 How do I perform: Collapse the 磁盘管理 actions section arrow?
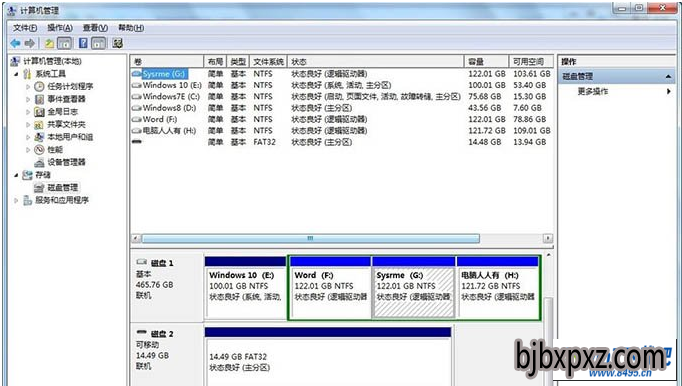point(668,77)
